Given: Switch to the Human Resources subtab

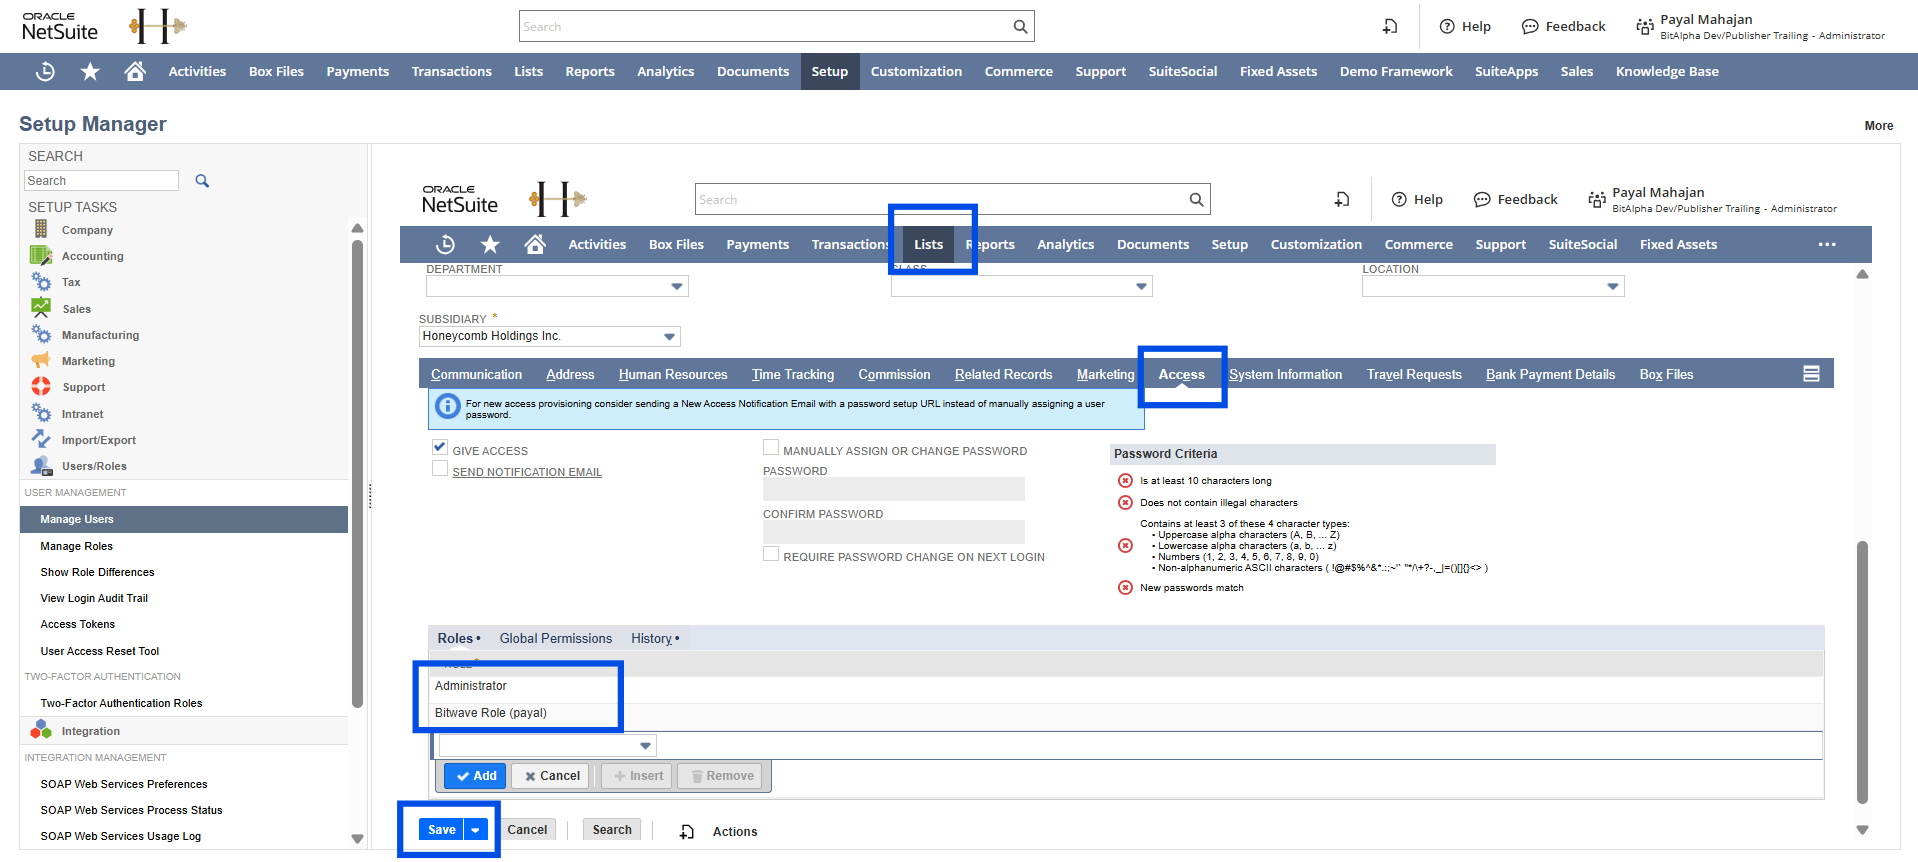Looking at the screenshot, I should click(x=673, y=375).
